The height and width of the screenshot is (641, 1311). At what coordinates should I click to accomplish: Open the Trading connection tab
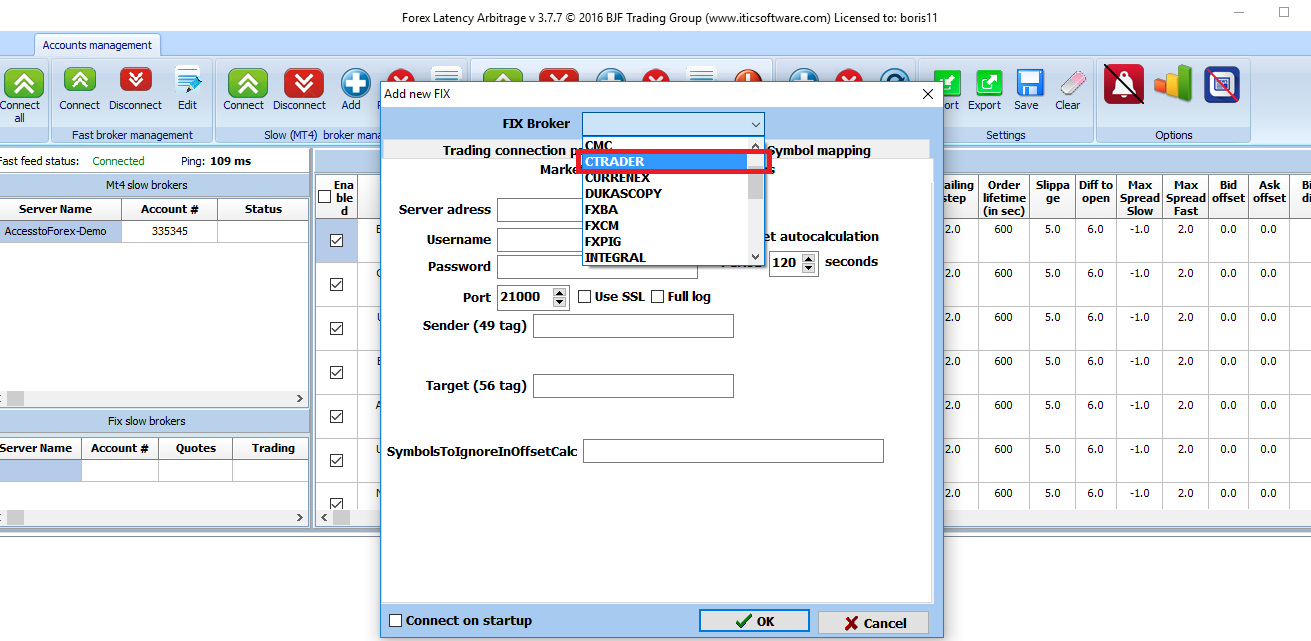click(x=512, y=151)
